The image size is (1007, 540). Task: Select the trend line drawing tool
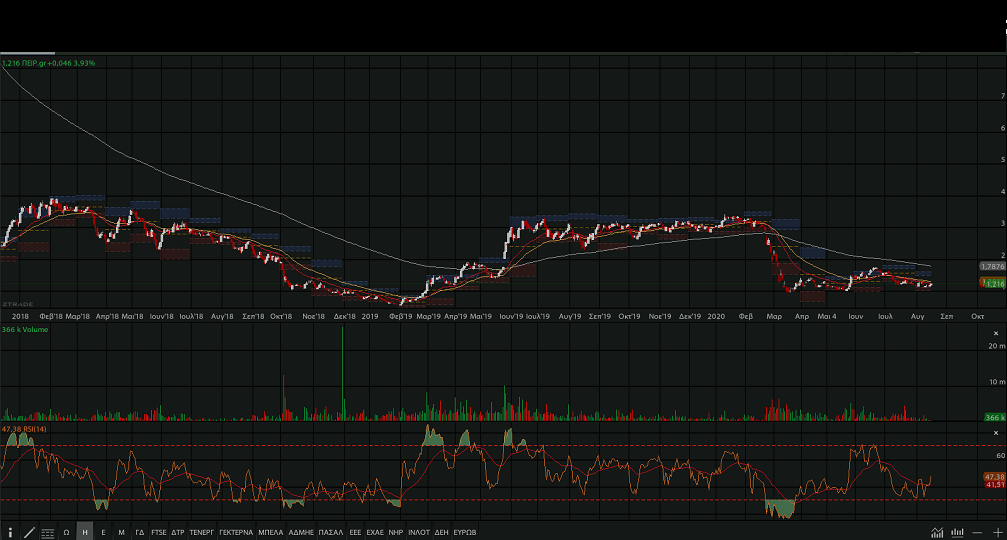coord(29,532)
